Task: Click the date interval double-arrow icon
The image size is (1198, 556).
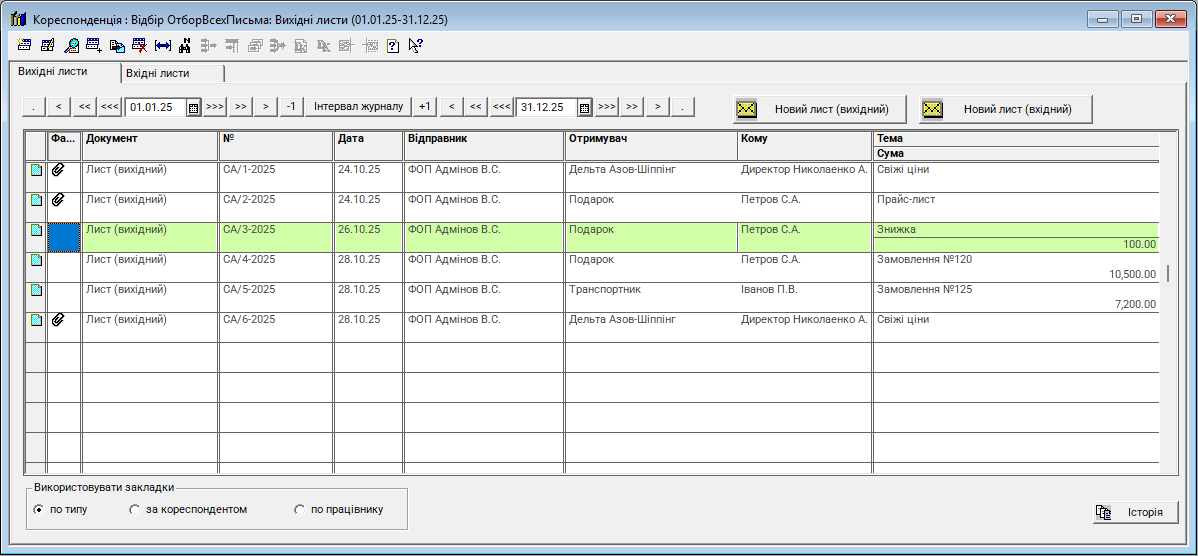Action: pyautogui.click(x=163, y=45)
